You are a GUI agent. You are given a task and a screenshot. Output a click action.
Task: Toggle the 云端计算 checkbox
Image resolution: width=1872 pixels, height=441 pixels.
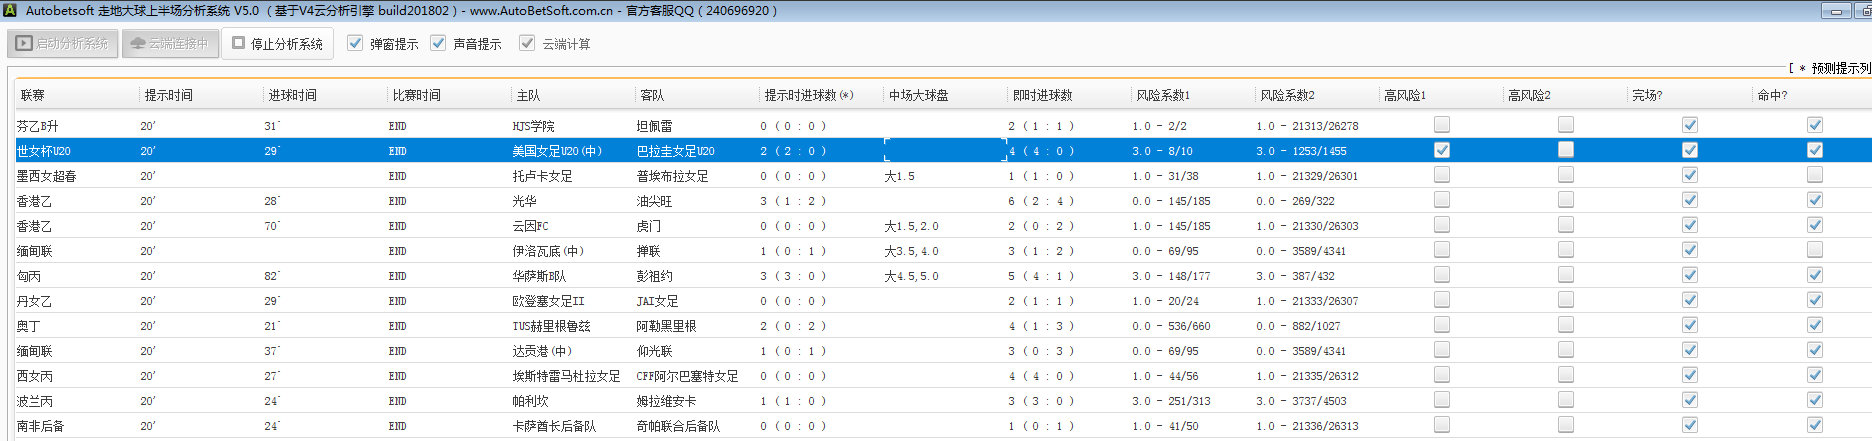point(527,43)
